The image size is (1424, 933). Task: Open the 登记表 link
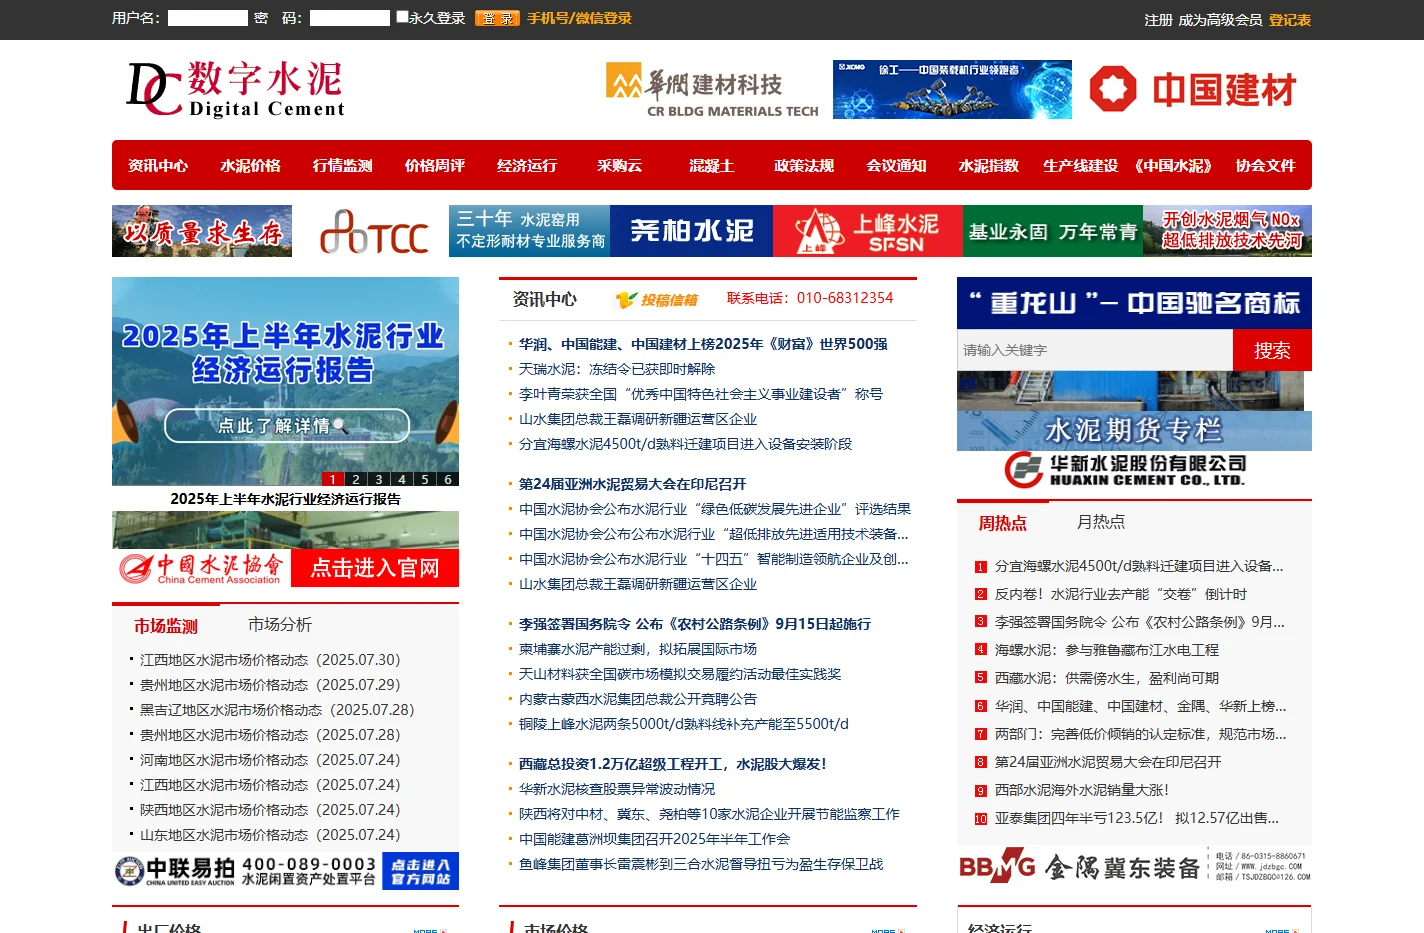point(1290,20)
